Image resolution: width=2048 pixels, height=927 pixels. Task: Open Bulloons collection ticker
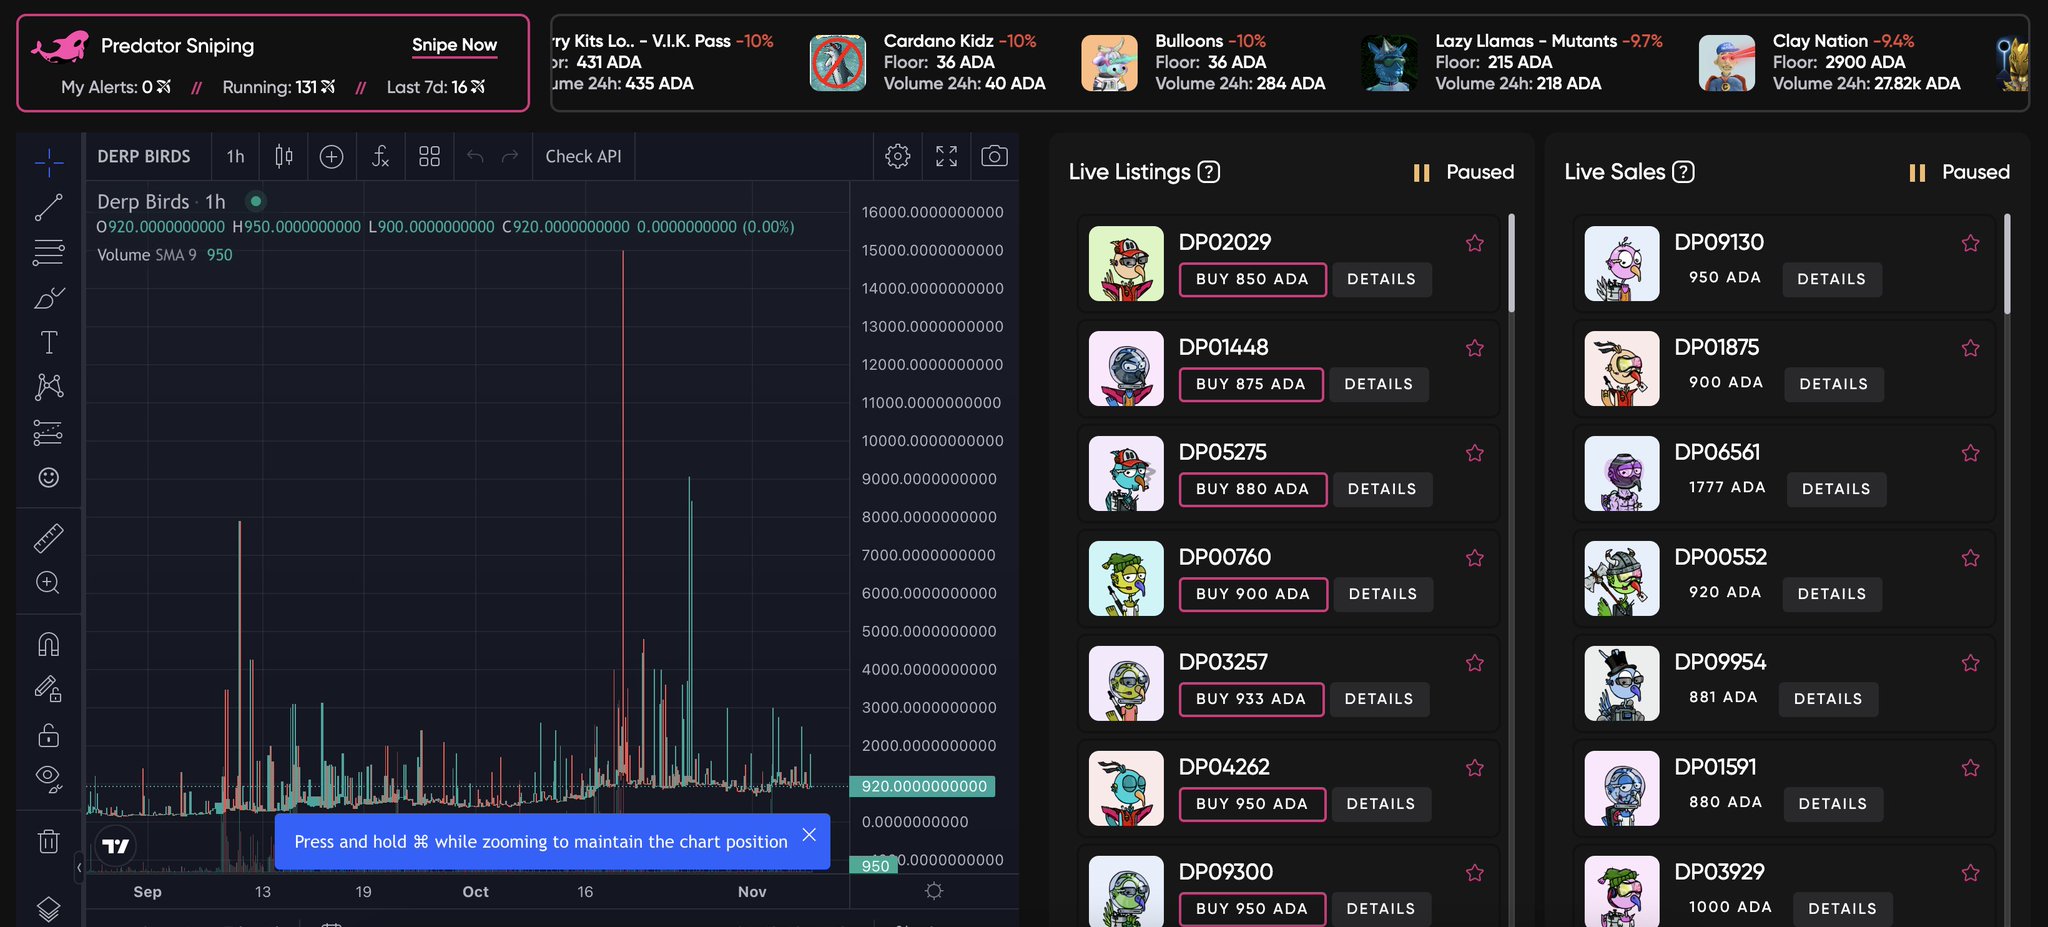click(1203, 62)
